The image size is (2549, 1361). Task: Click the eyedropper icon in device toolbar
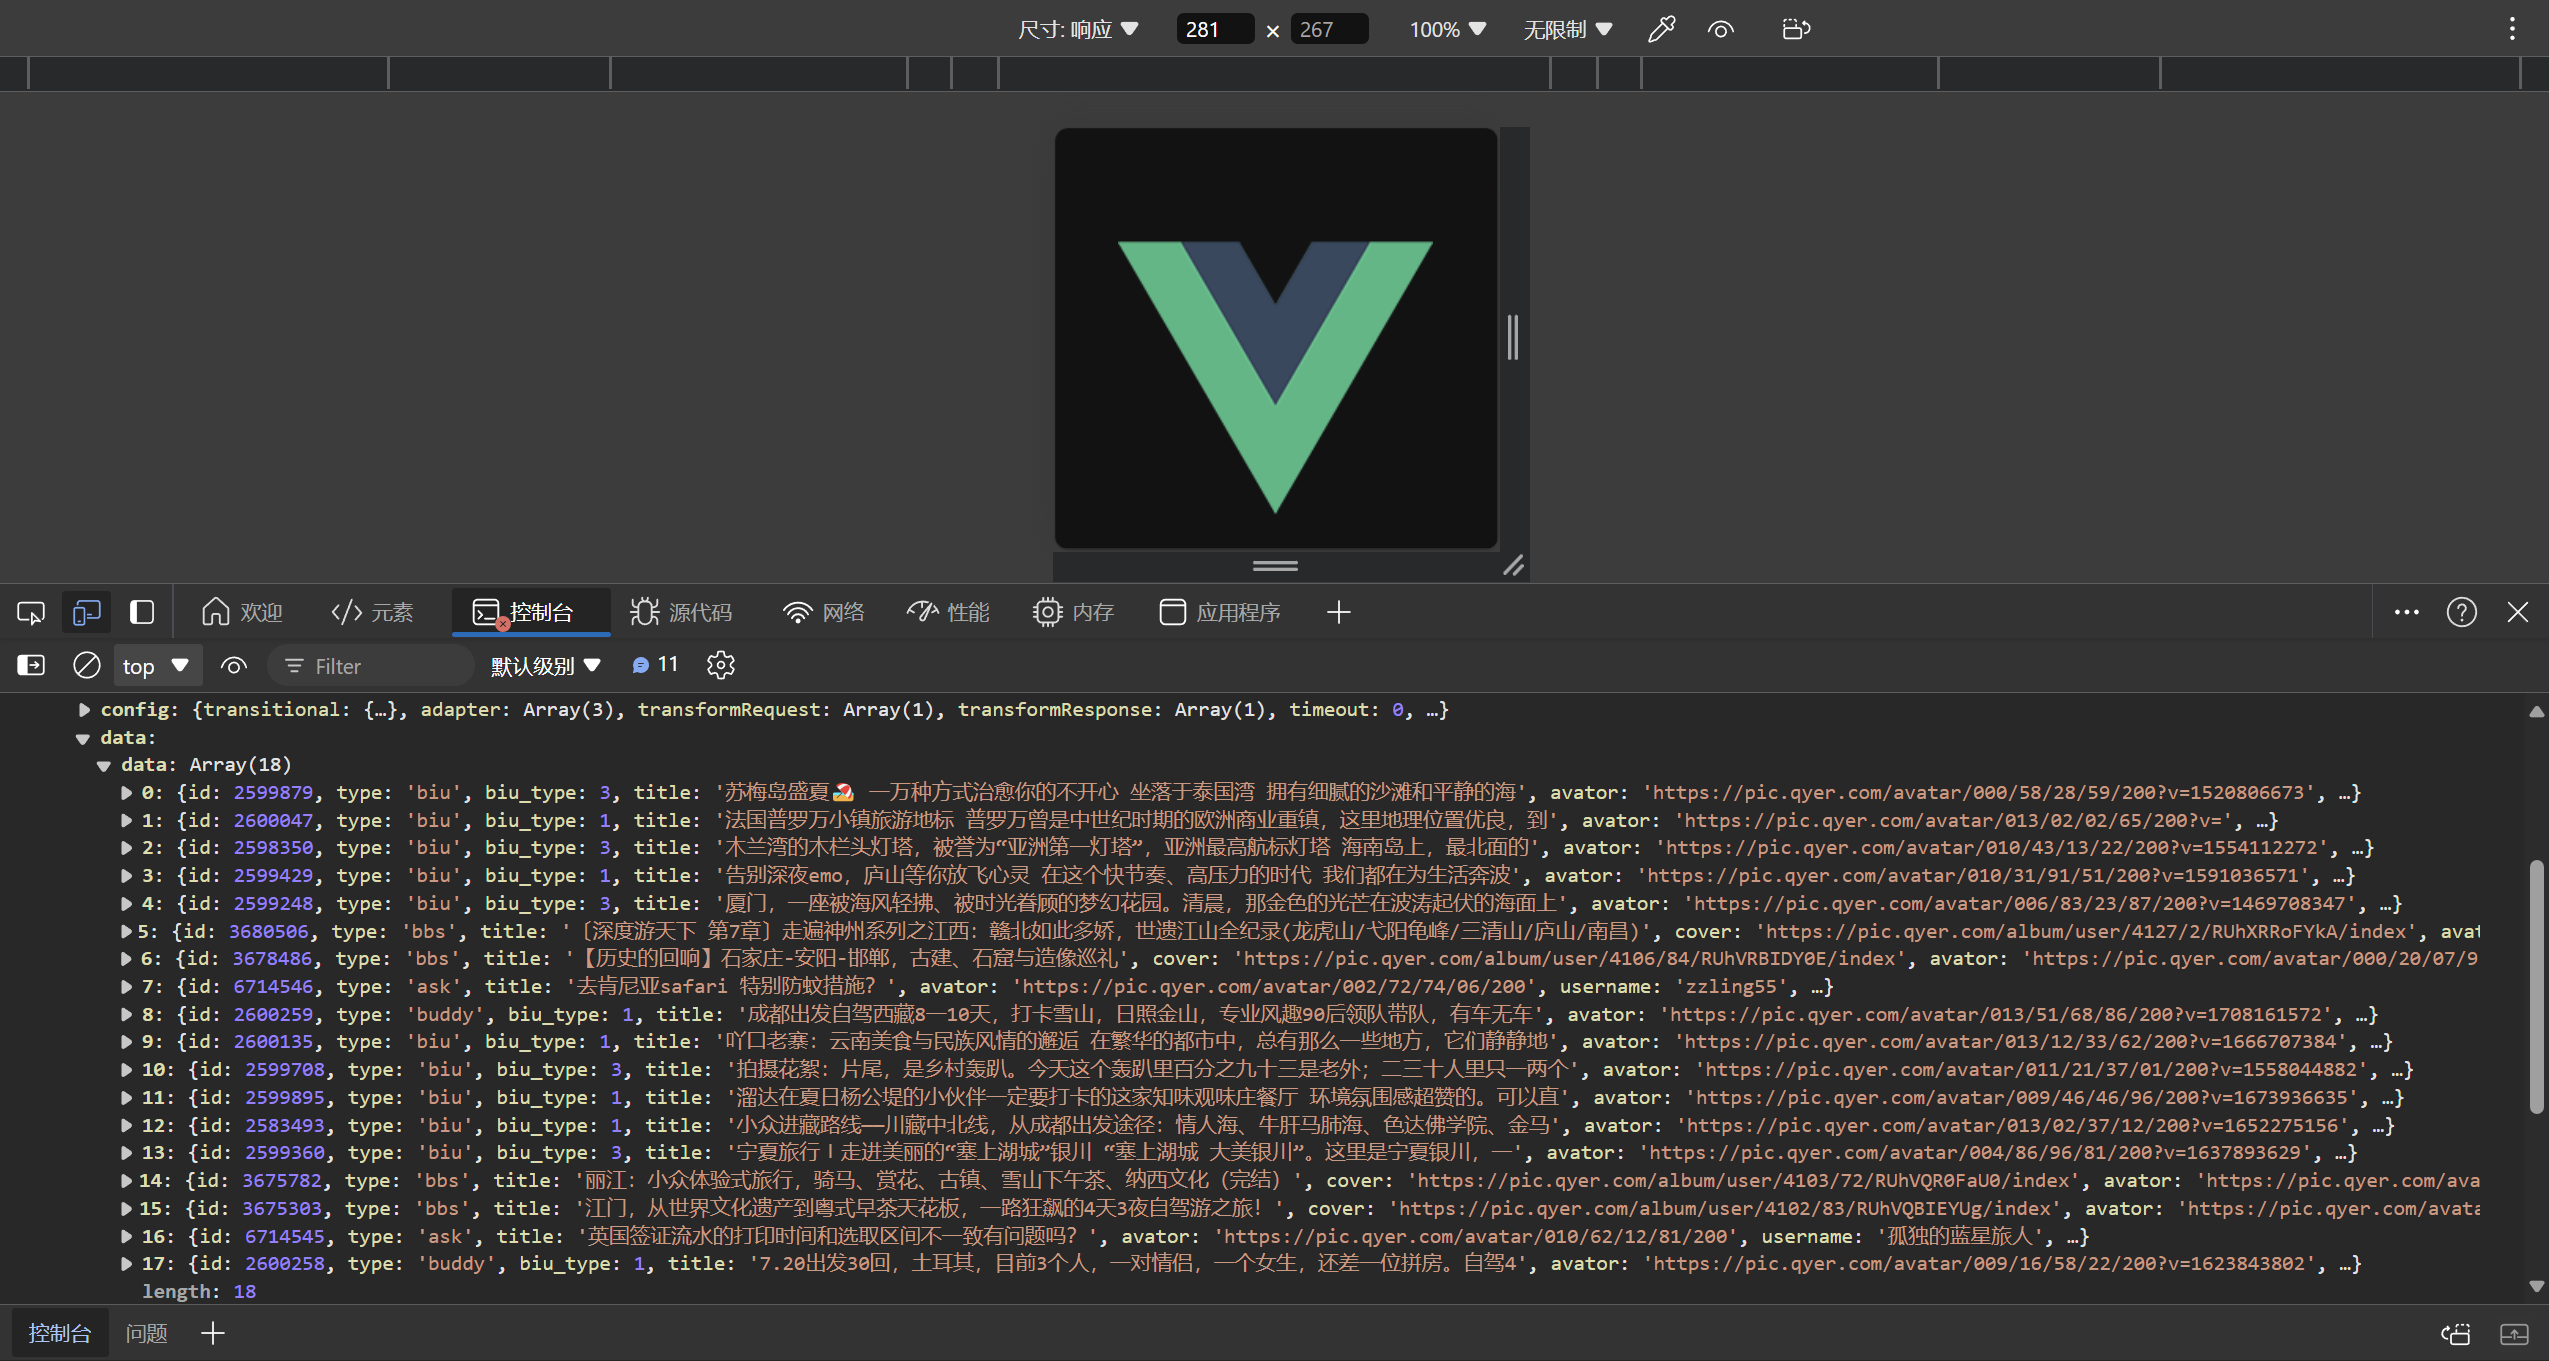(1661, 29)
